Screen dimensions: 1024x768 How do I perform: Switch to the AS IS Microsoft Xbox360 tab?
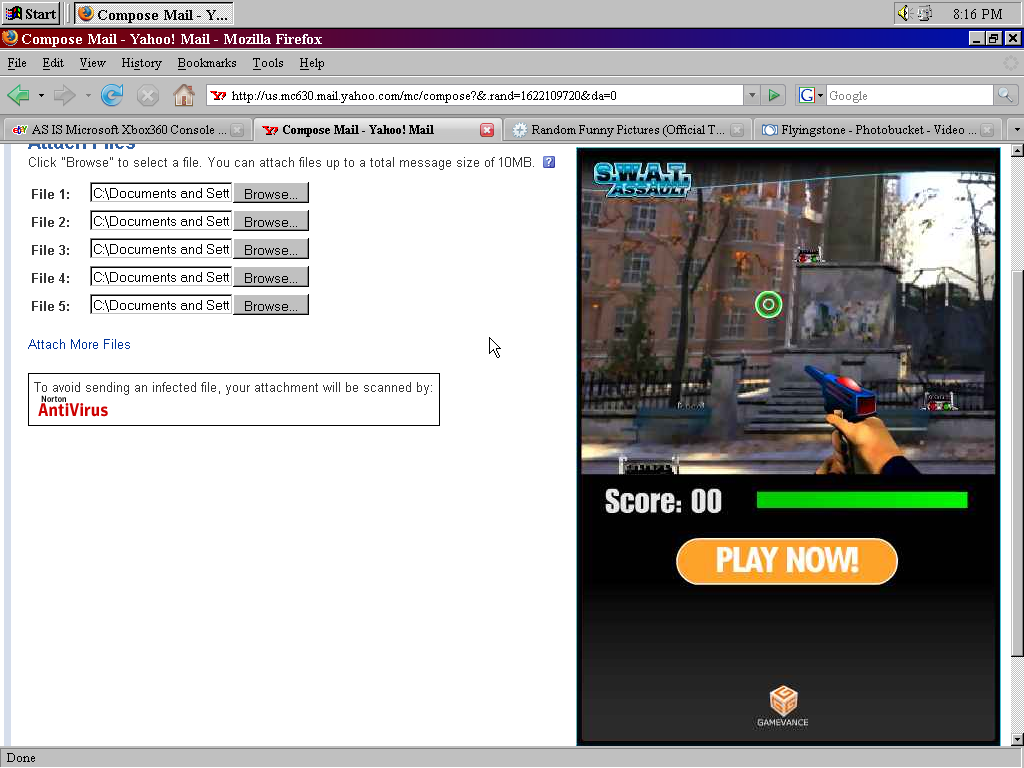click(x=127, y=130)
